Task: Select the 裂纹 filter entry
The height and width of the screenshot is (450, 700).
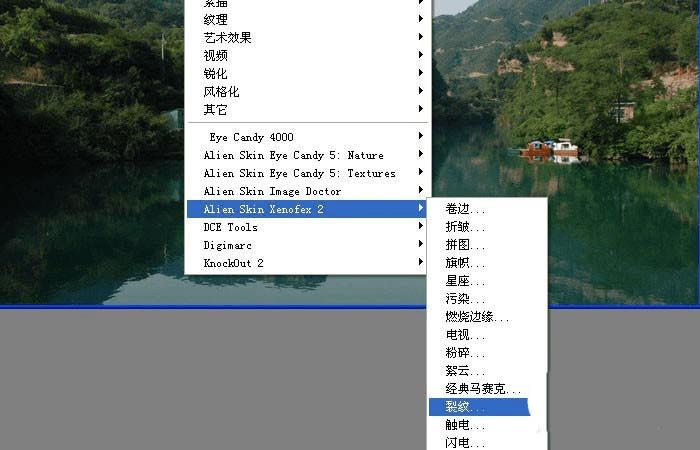Action: coord(479,407)
